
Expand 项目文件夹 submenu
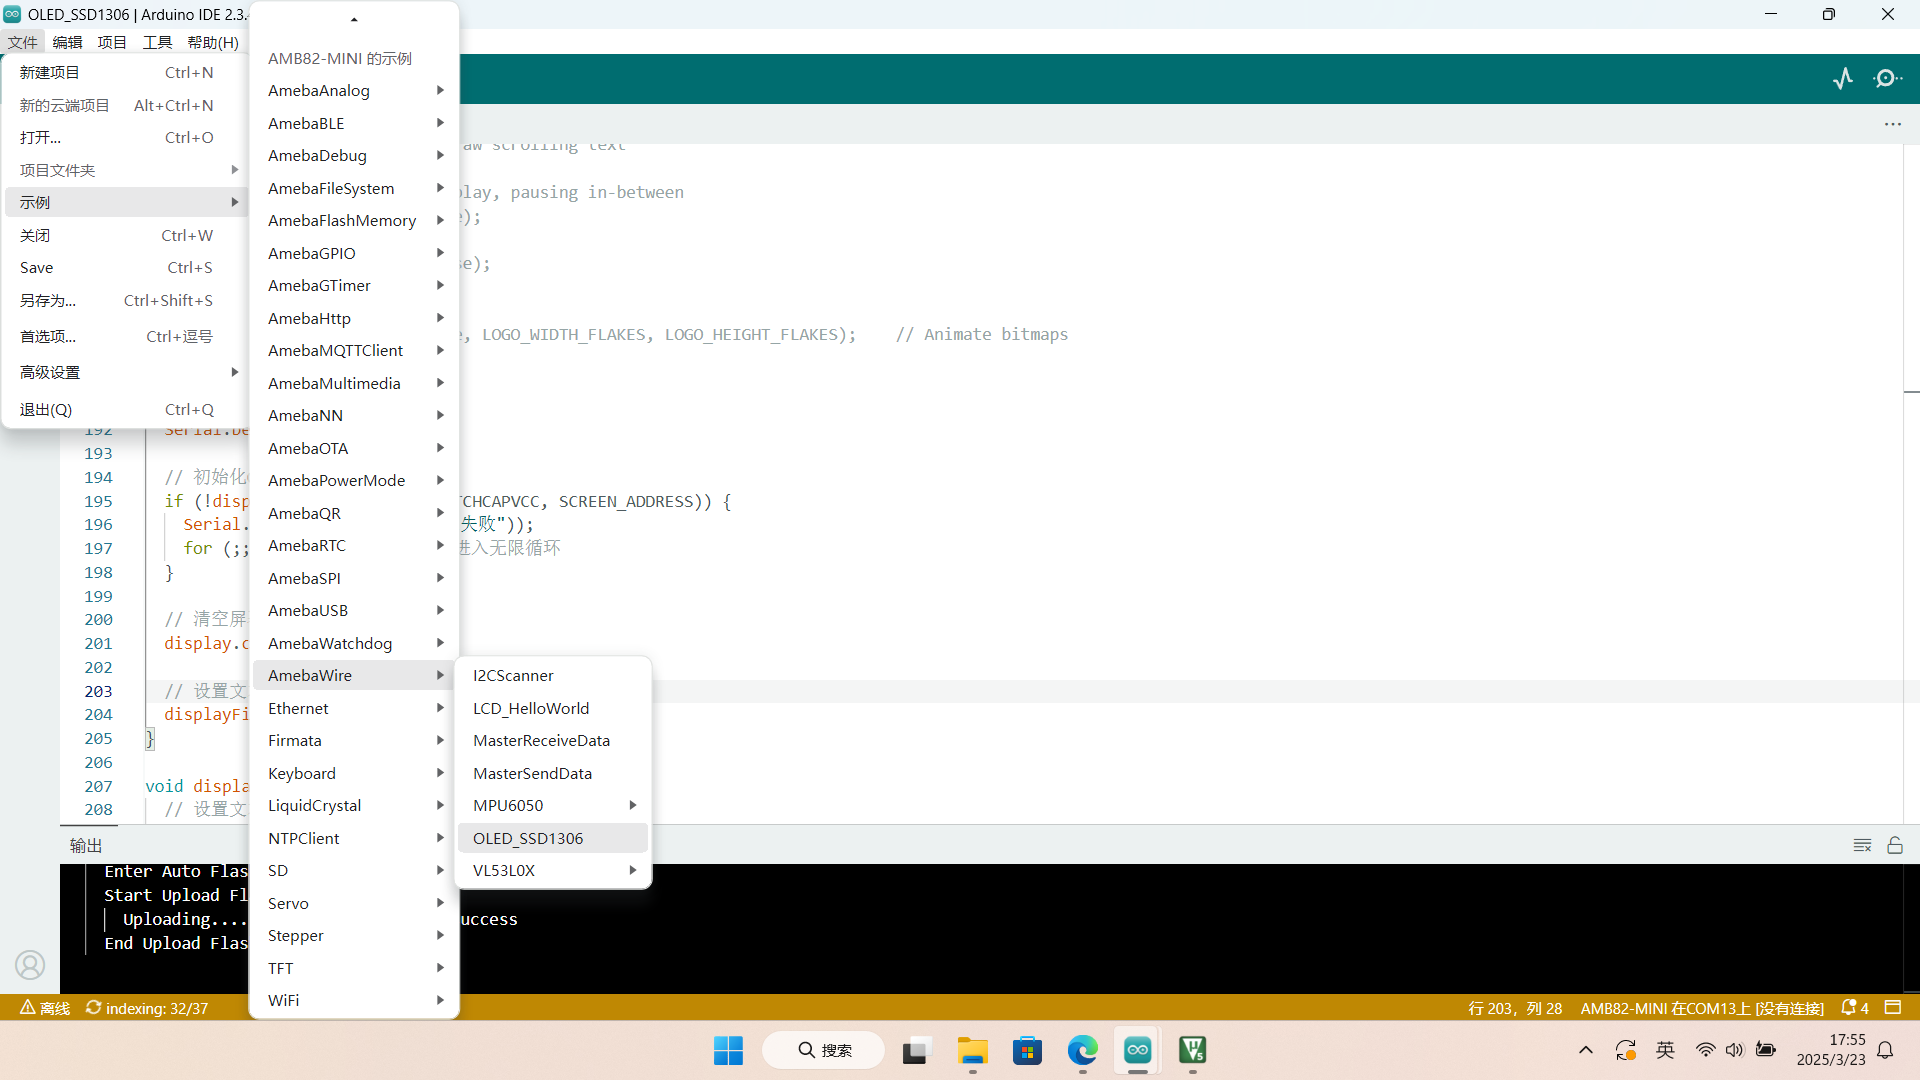124,170
